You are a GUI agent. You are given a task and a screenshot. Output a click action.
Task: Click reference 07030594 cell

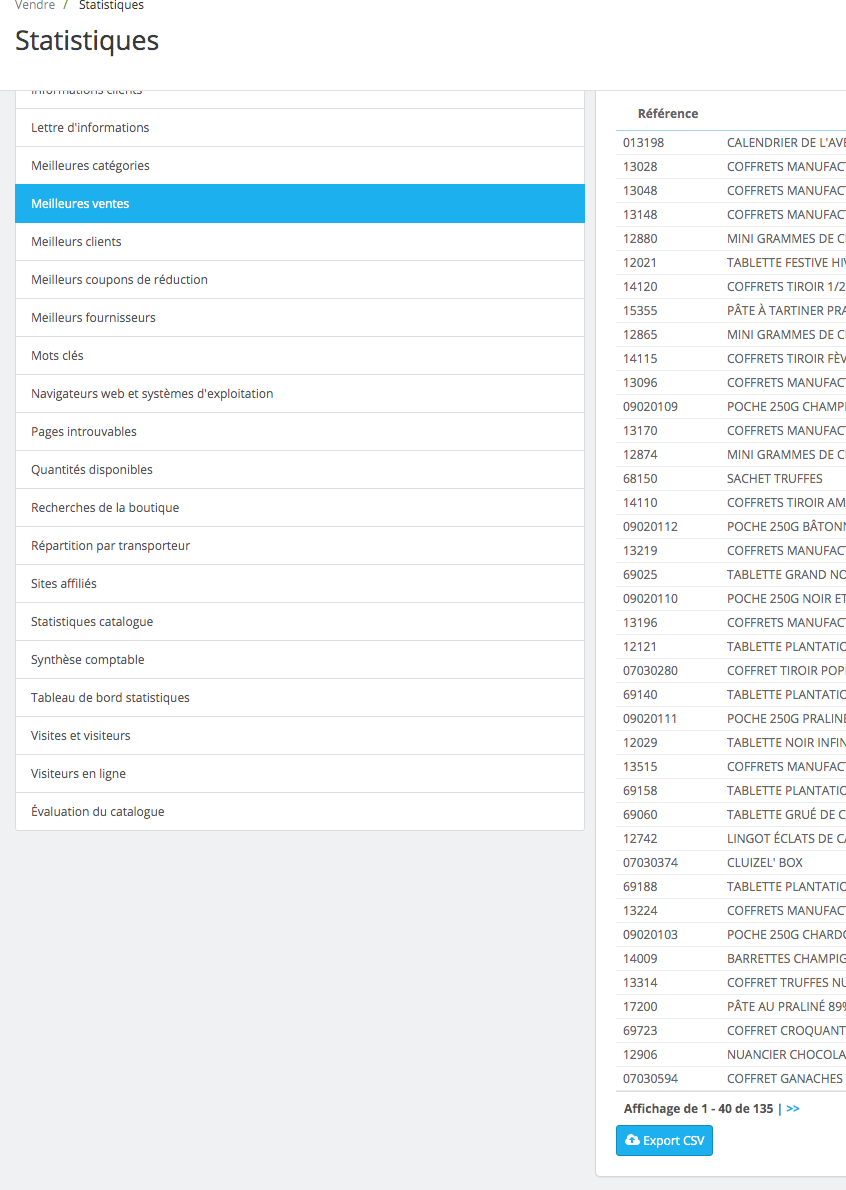[x=650, y=1078]
